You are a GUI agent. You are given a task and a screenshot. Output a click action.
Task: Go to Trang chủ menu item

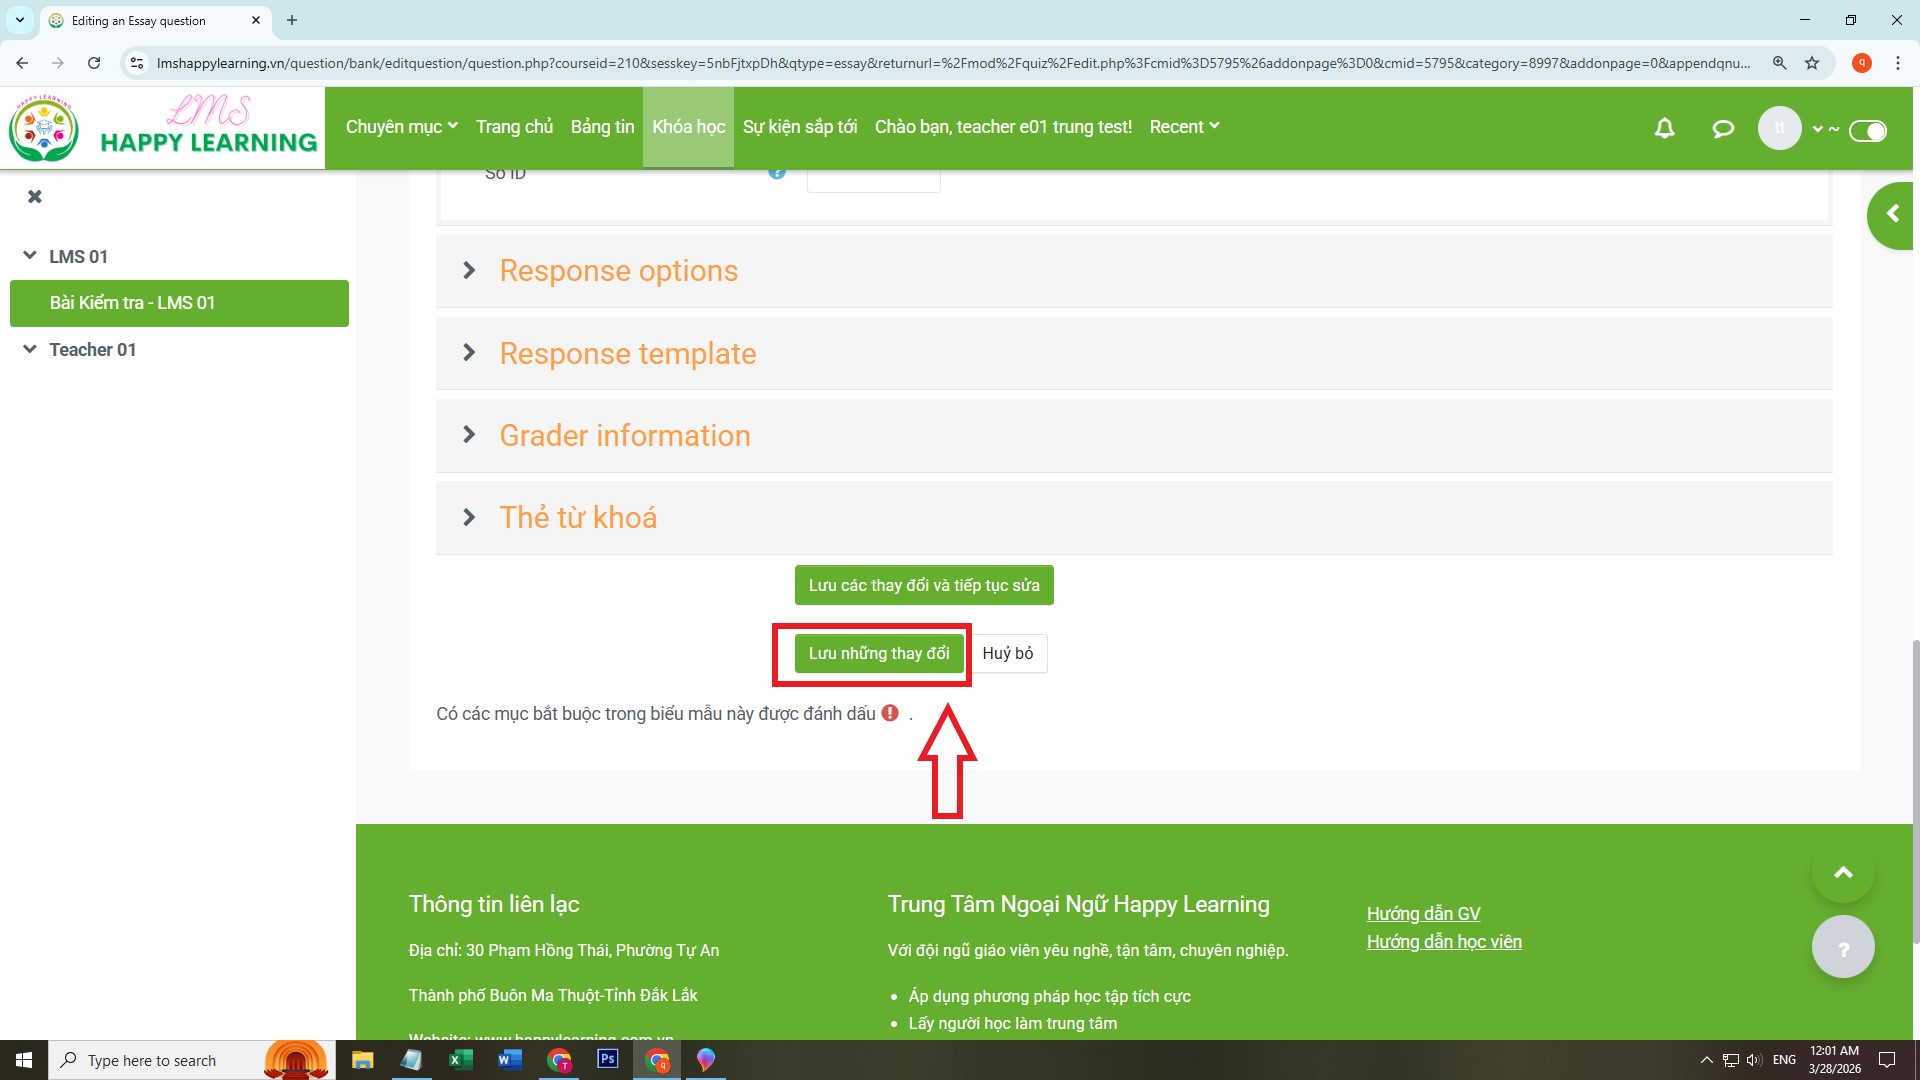coord(514,127)
